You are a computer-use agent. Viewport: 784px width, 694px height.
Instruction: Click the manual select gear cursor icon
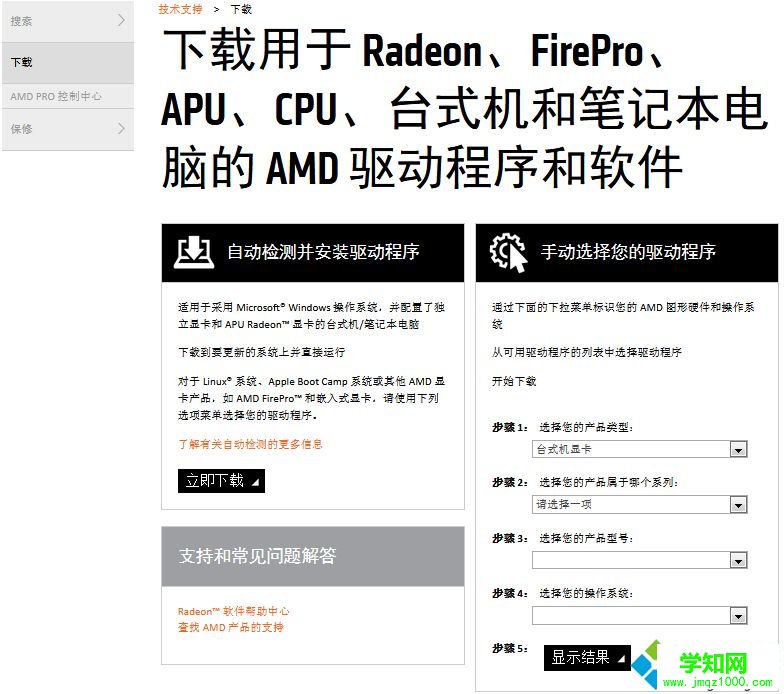(x=508, y=252)
